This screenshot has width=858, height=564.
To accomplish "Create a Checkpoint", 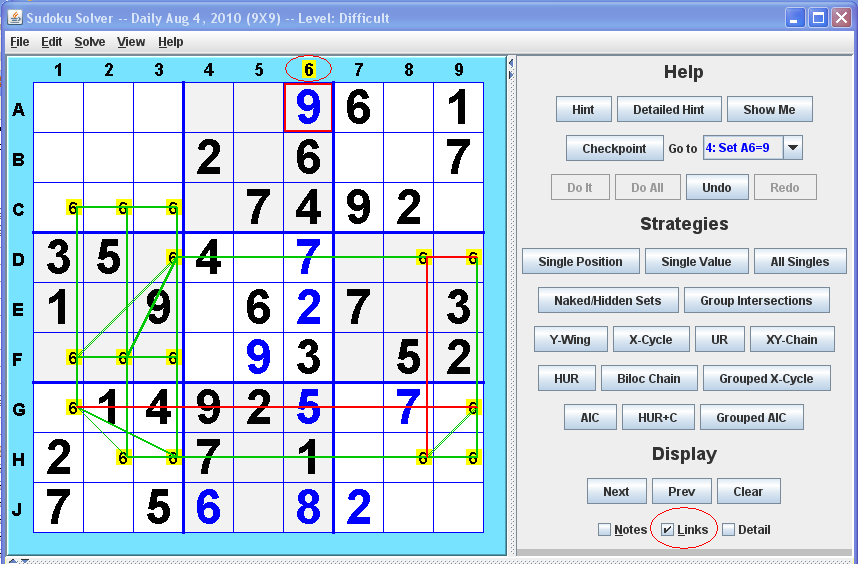I will click(614, 148).
